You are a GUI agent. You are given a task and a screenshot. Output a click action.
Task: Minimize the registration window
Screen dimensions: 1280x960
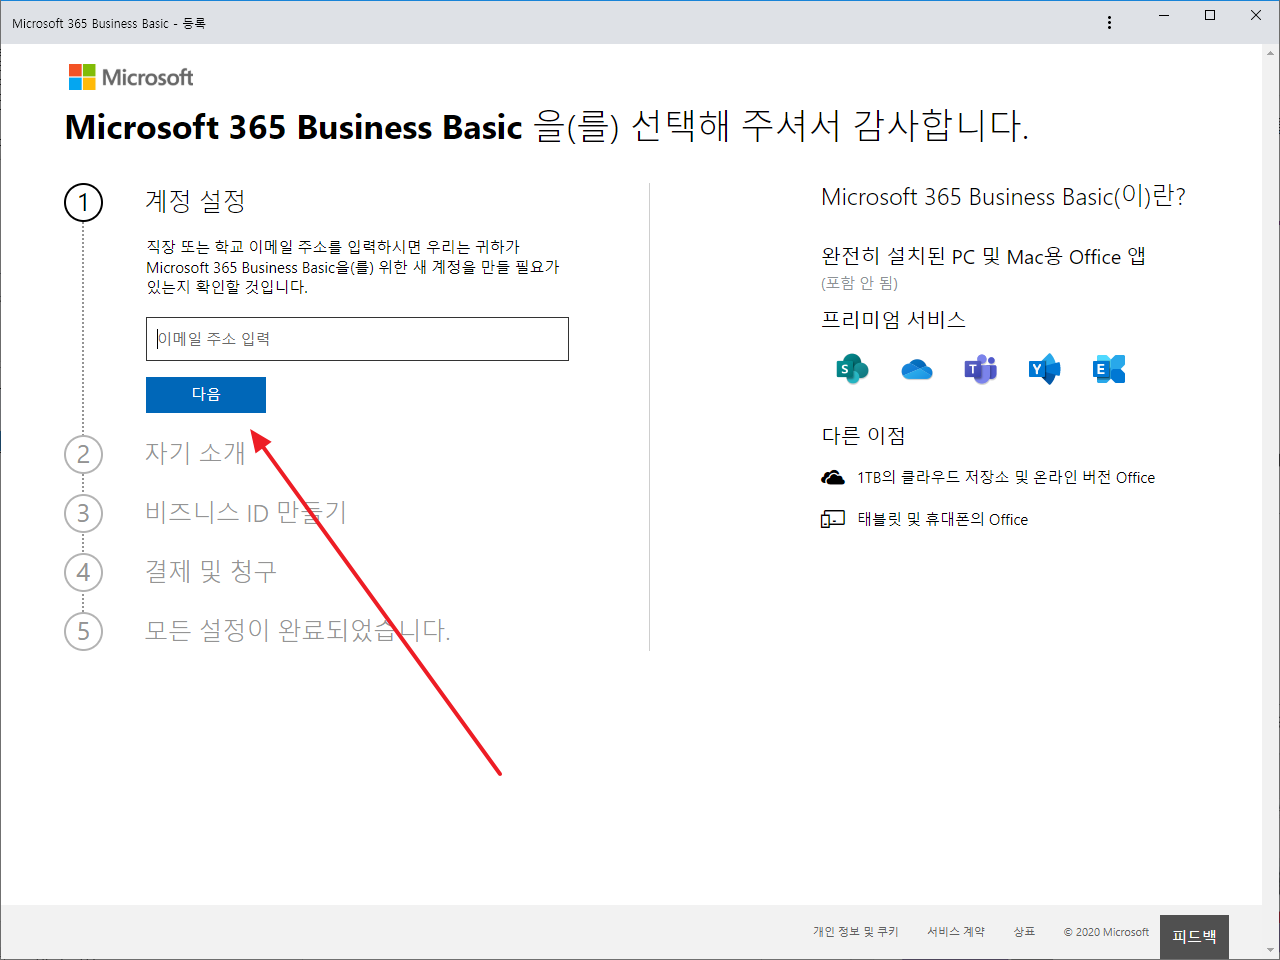point(1164,16)
